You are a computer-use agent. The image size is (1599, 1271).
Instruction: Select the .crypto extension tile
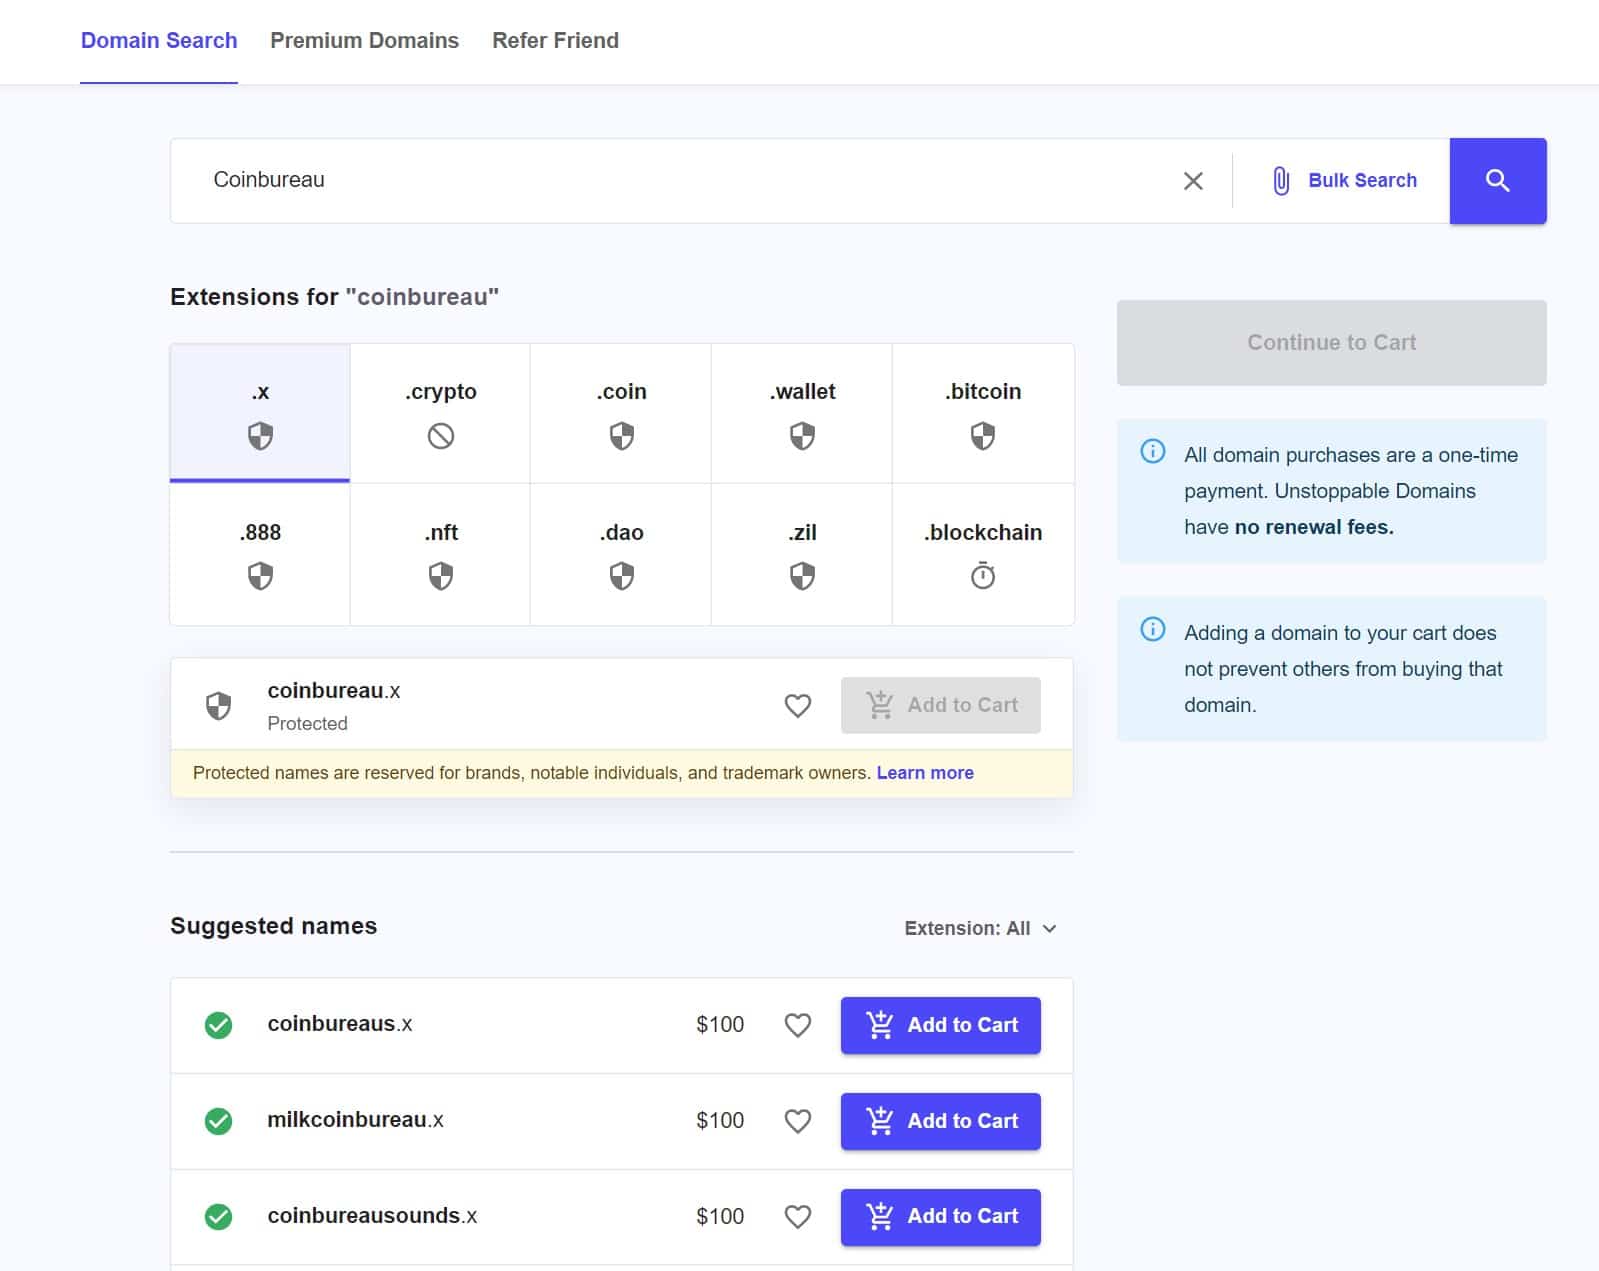(440, 413)
